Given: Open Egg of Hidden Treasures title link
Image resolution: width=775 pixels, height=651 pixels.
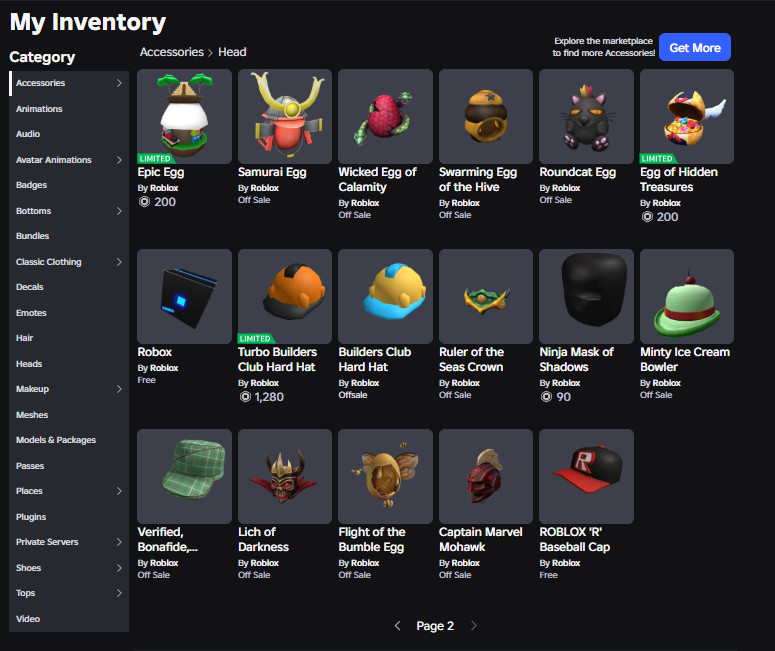Looking at the screenshot, I should [679, 179].
